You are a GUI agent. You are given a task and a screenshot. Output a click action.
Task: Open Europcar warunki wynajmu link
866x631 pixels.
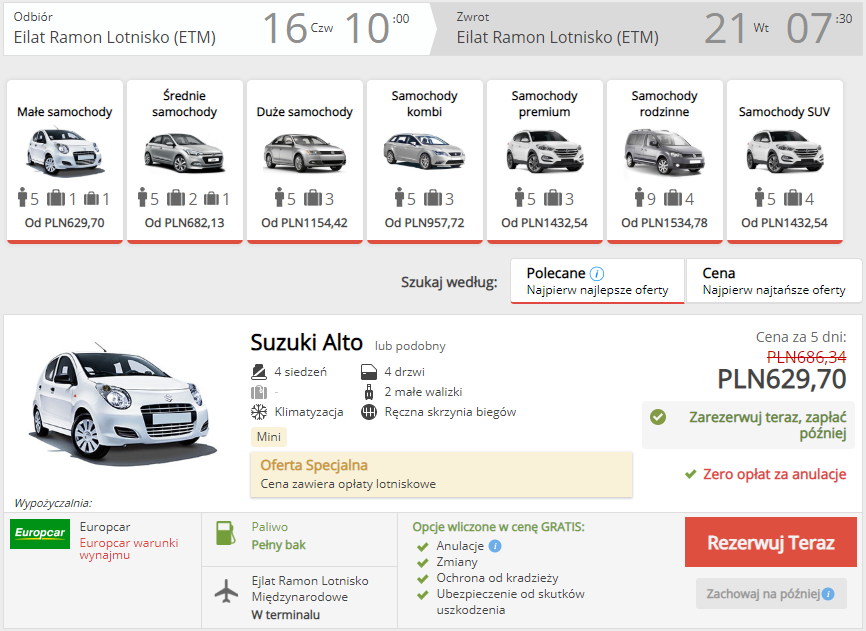(128, 548)
